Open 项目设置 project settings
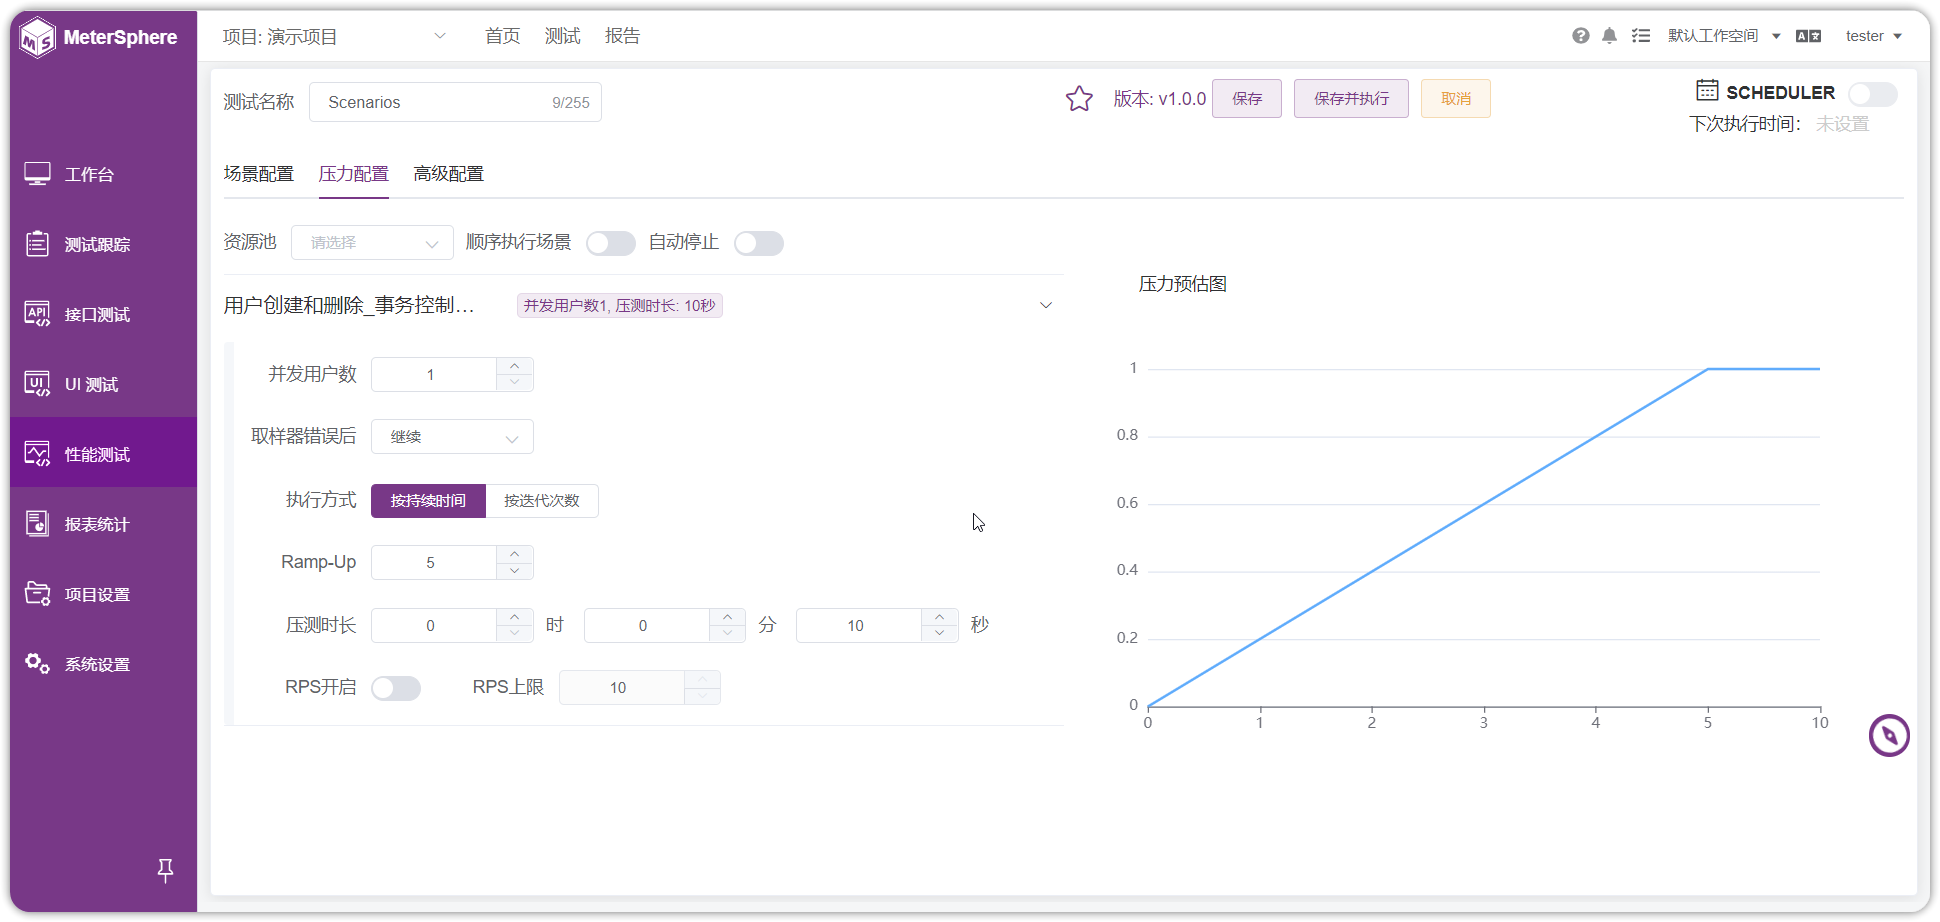This screenshot has height=922, width=1940. [x=104, y=594]
